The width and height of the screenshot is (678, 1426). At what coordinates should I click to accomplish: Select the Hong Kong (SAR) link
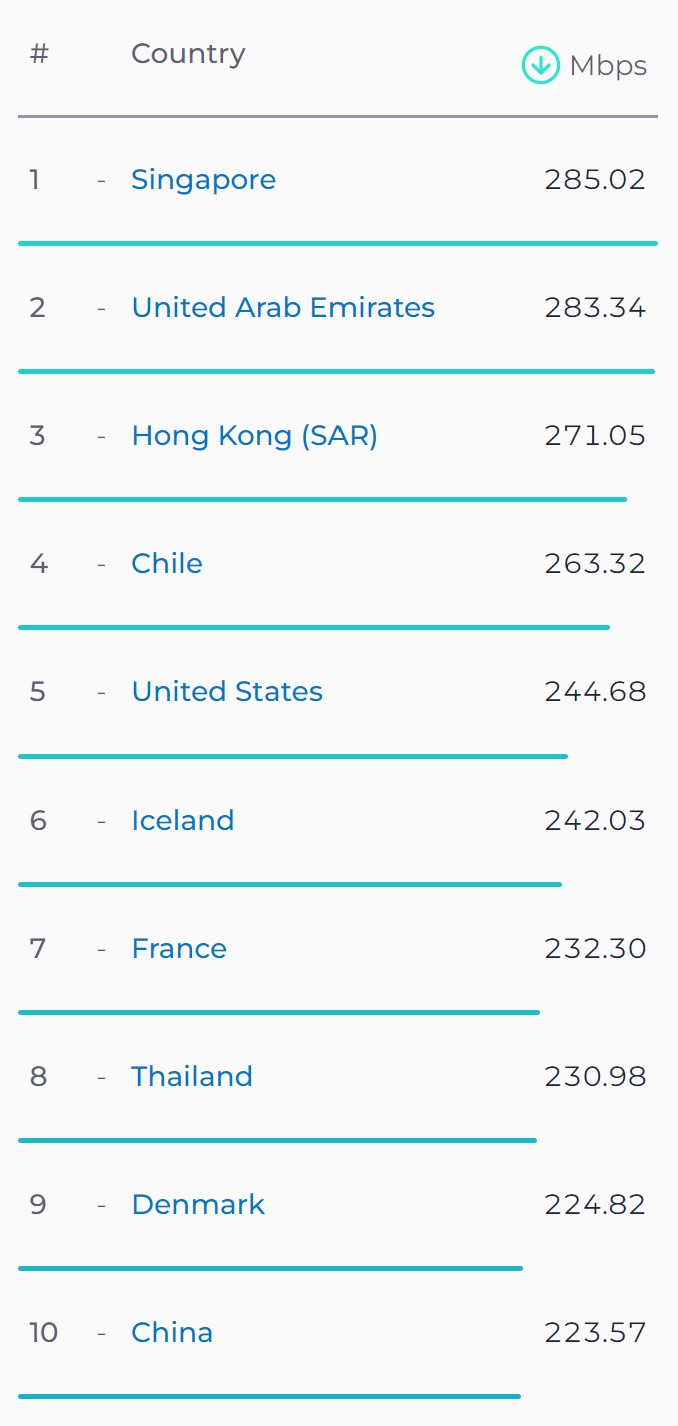coord(254,436)
